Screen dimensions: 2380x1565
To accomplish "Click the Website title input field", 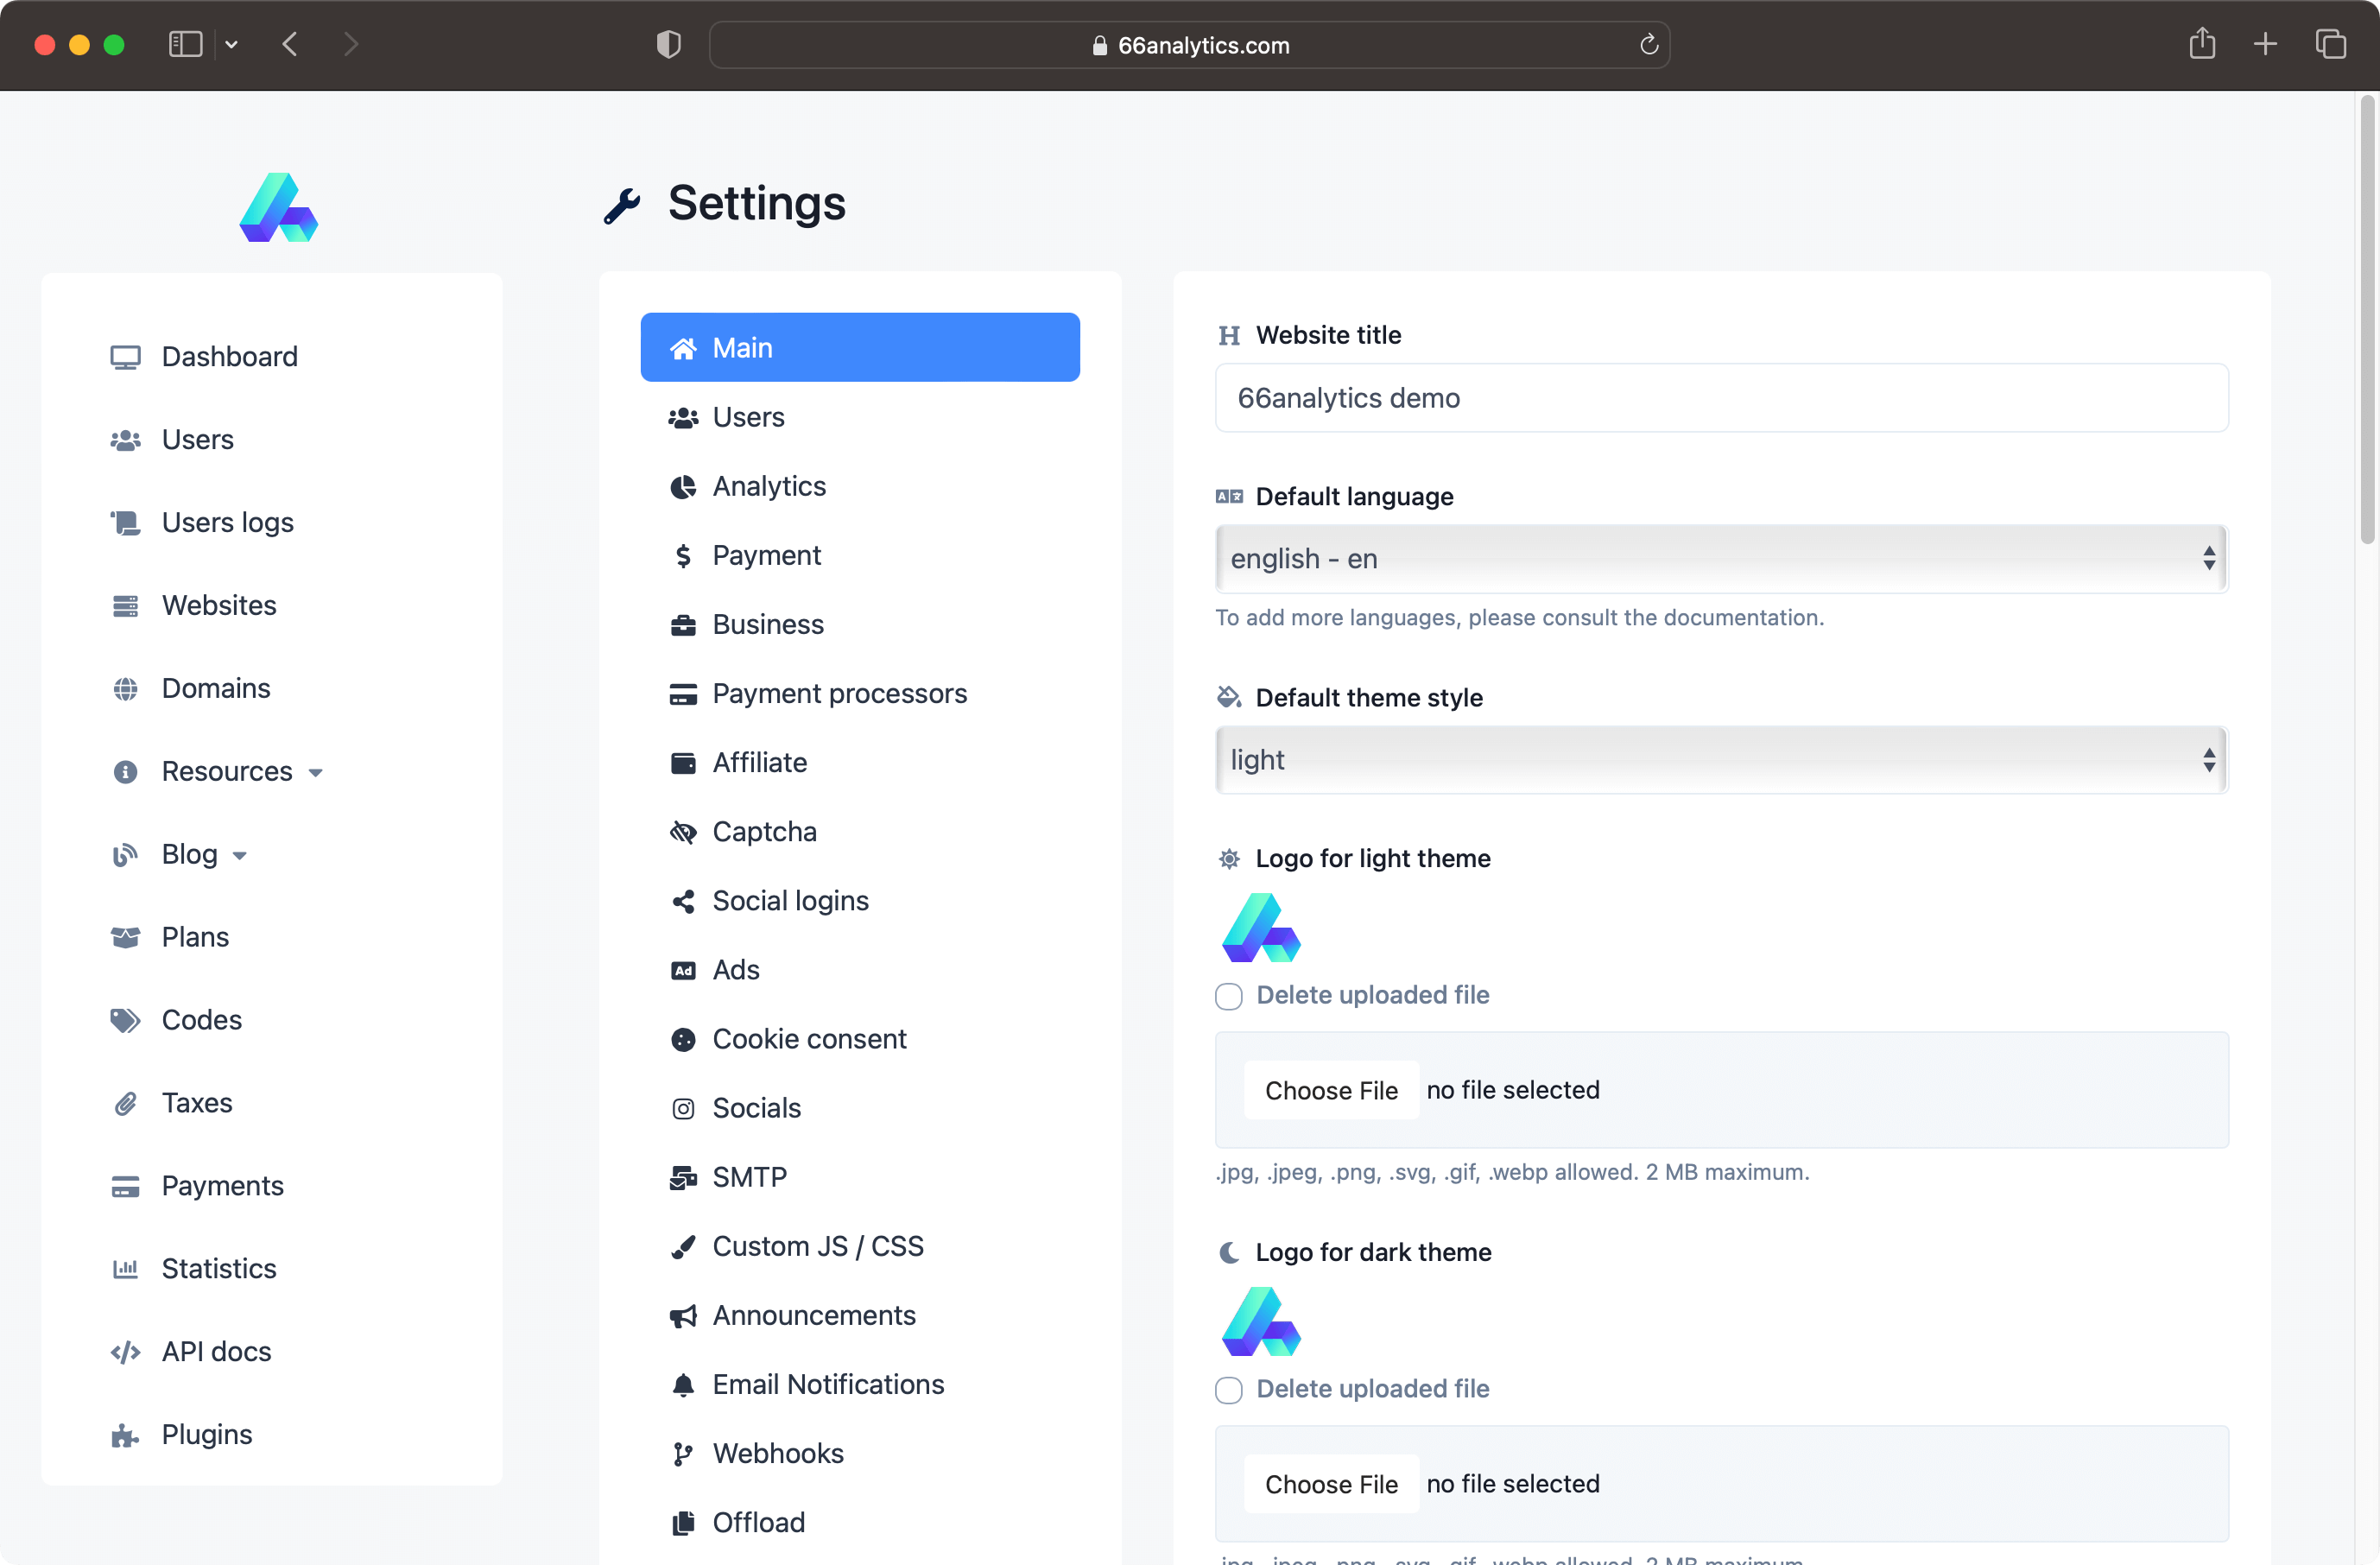I will pyautogui.click(x=1722, y=396).
